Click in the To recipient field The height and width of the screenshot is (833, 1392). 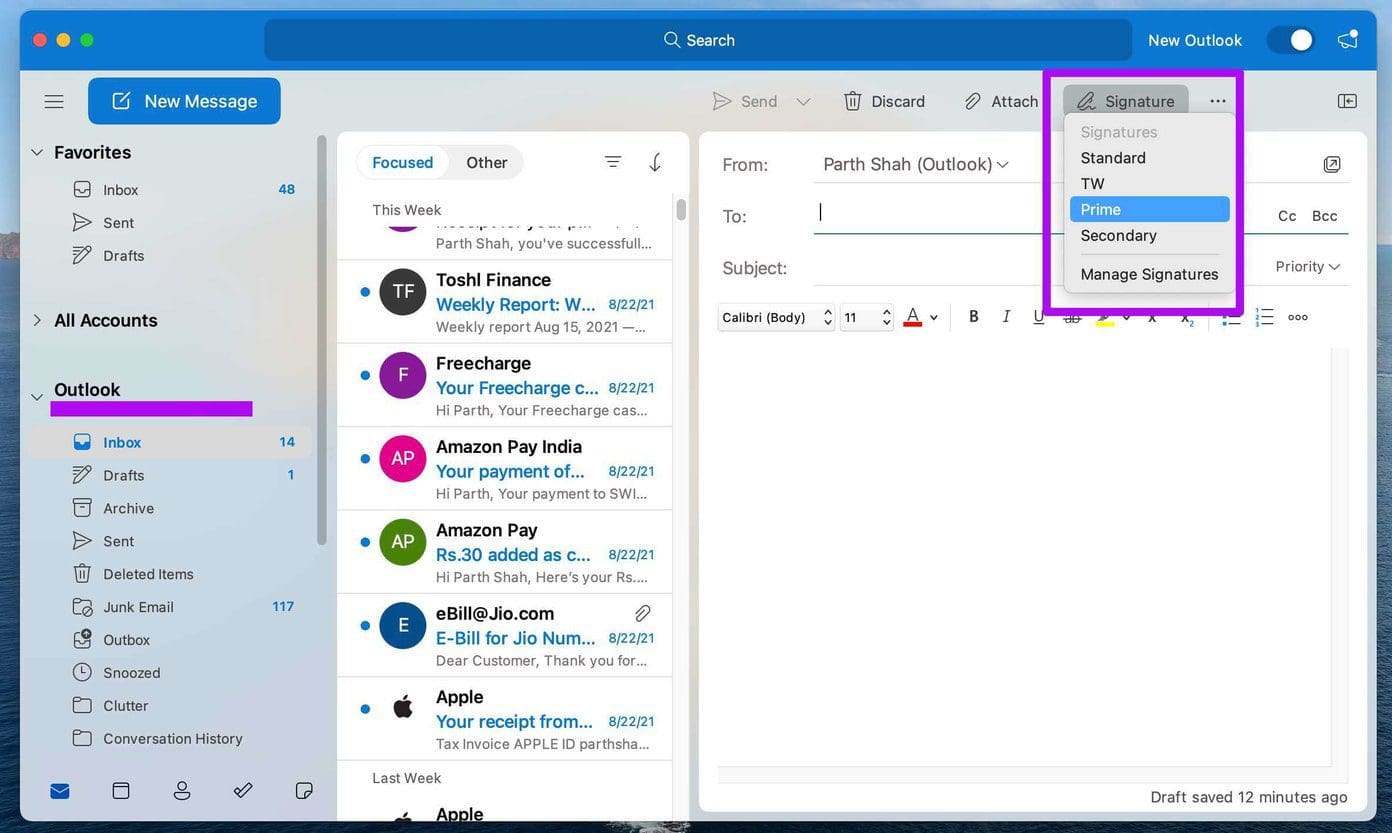point(940,214)
